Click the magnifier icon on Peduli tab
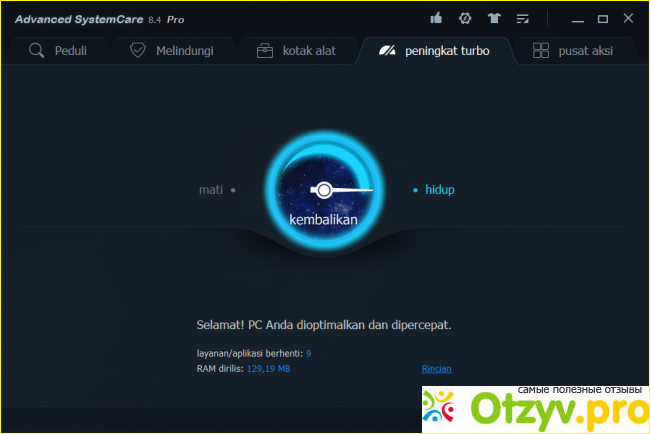The width and height of the screenshot is (650, 434). click(x=36, y=51)
